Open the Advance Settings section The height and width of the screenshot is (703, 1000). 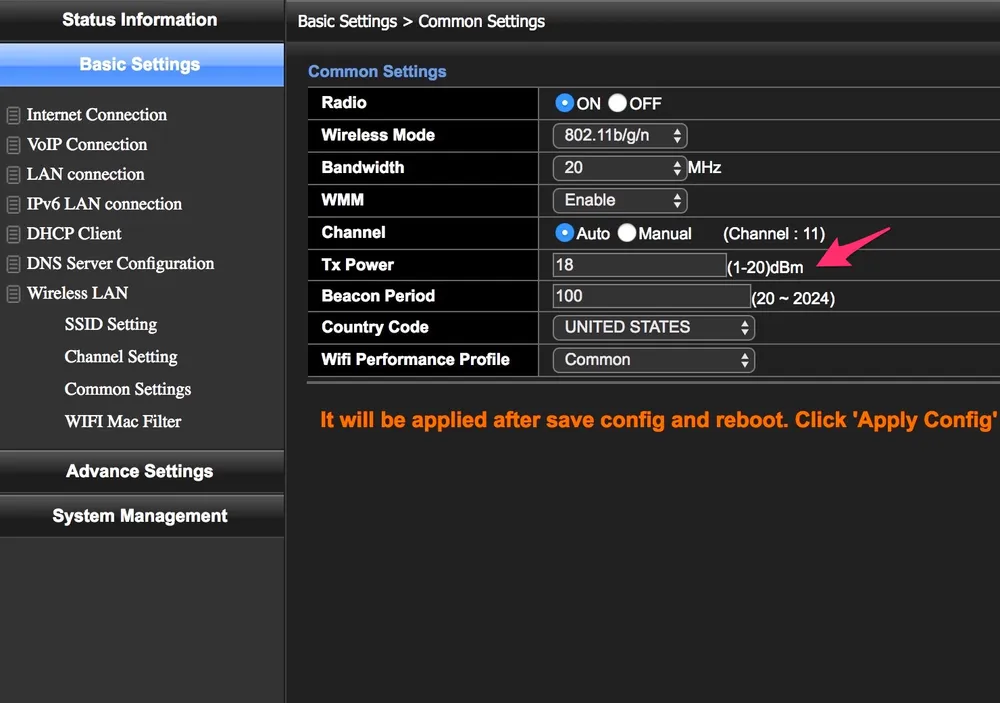(x=140, y=471)
